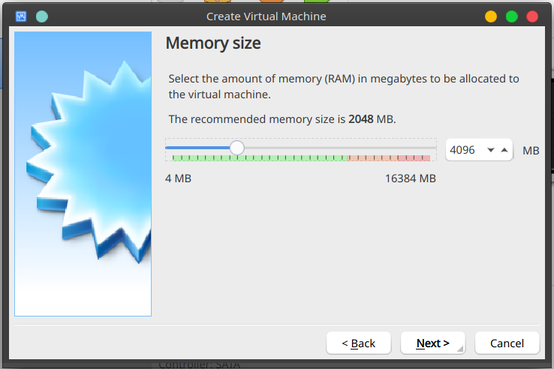Click the 16384 MB maximum label
The image size is (554, 369).
point(411,178)
